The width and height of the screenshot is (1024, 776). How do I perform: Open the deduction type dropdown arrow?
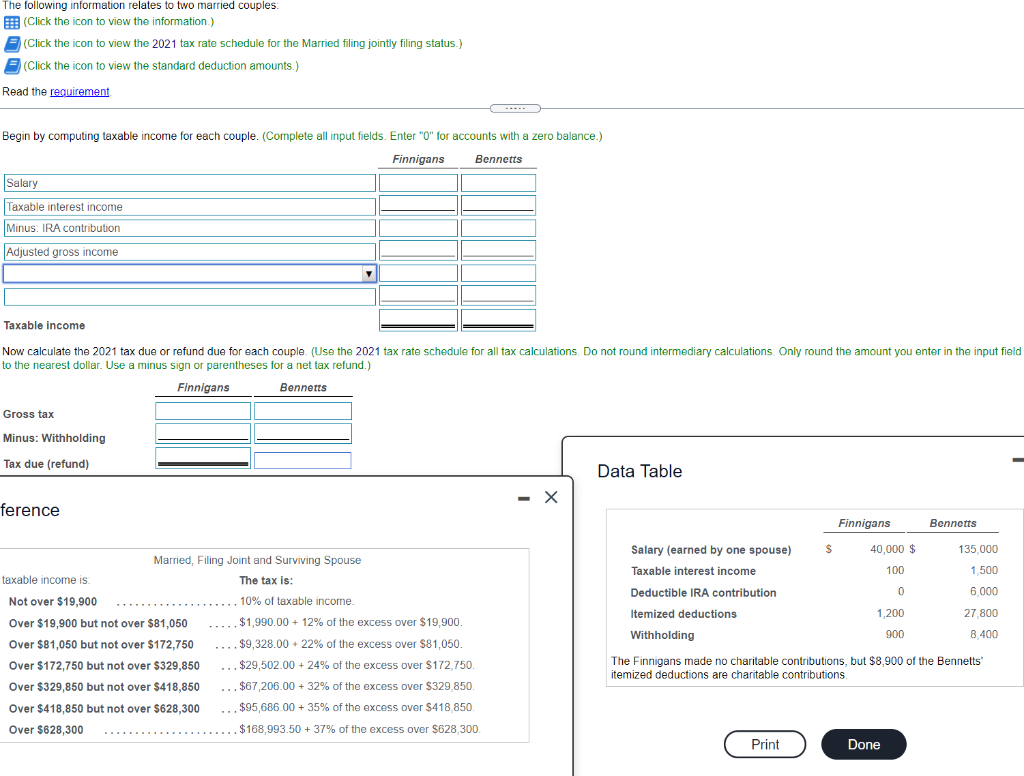(369, 274)
